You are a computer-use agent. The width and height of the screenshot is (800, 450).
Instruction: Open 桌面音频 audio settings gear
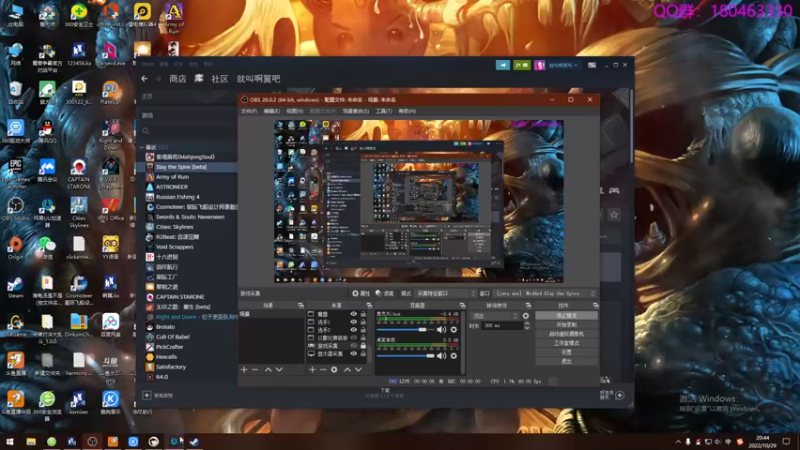[x=454, y=356]
